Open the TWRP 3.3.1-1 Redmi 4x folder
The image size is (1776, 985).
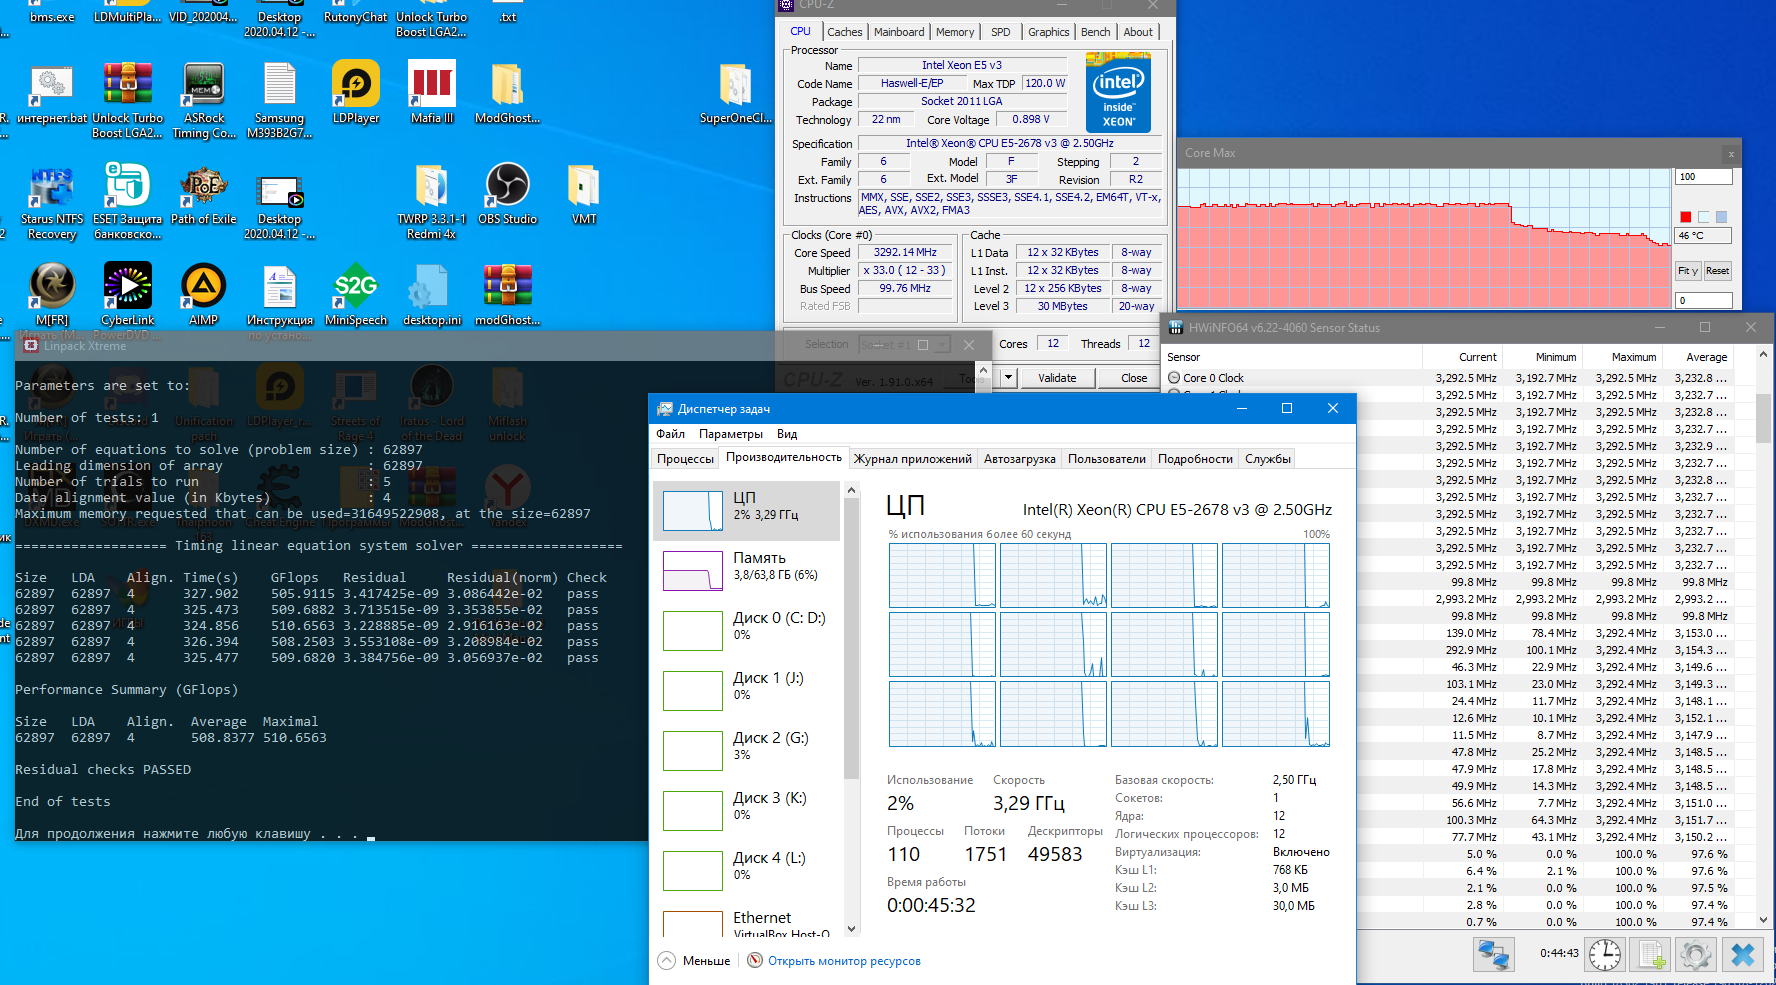(x=432, y=201)
